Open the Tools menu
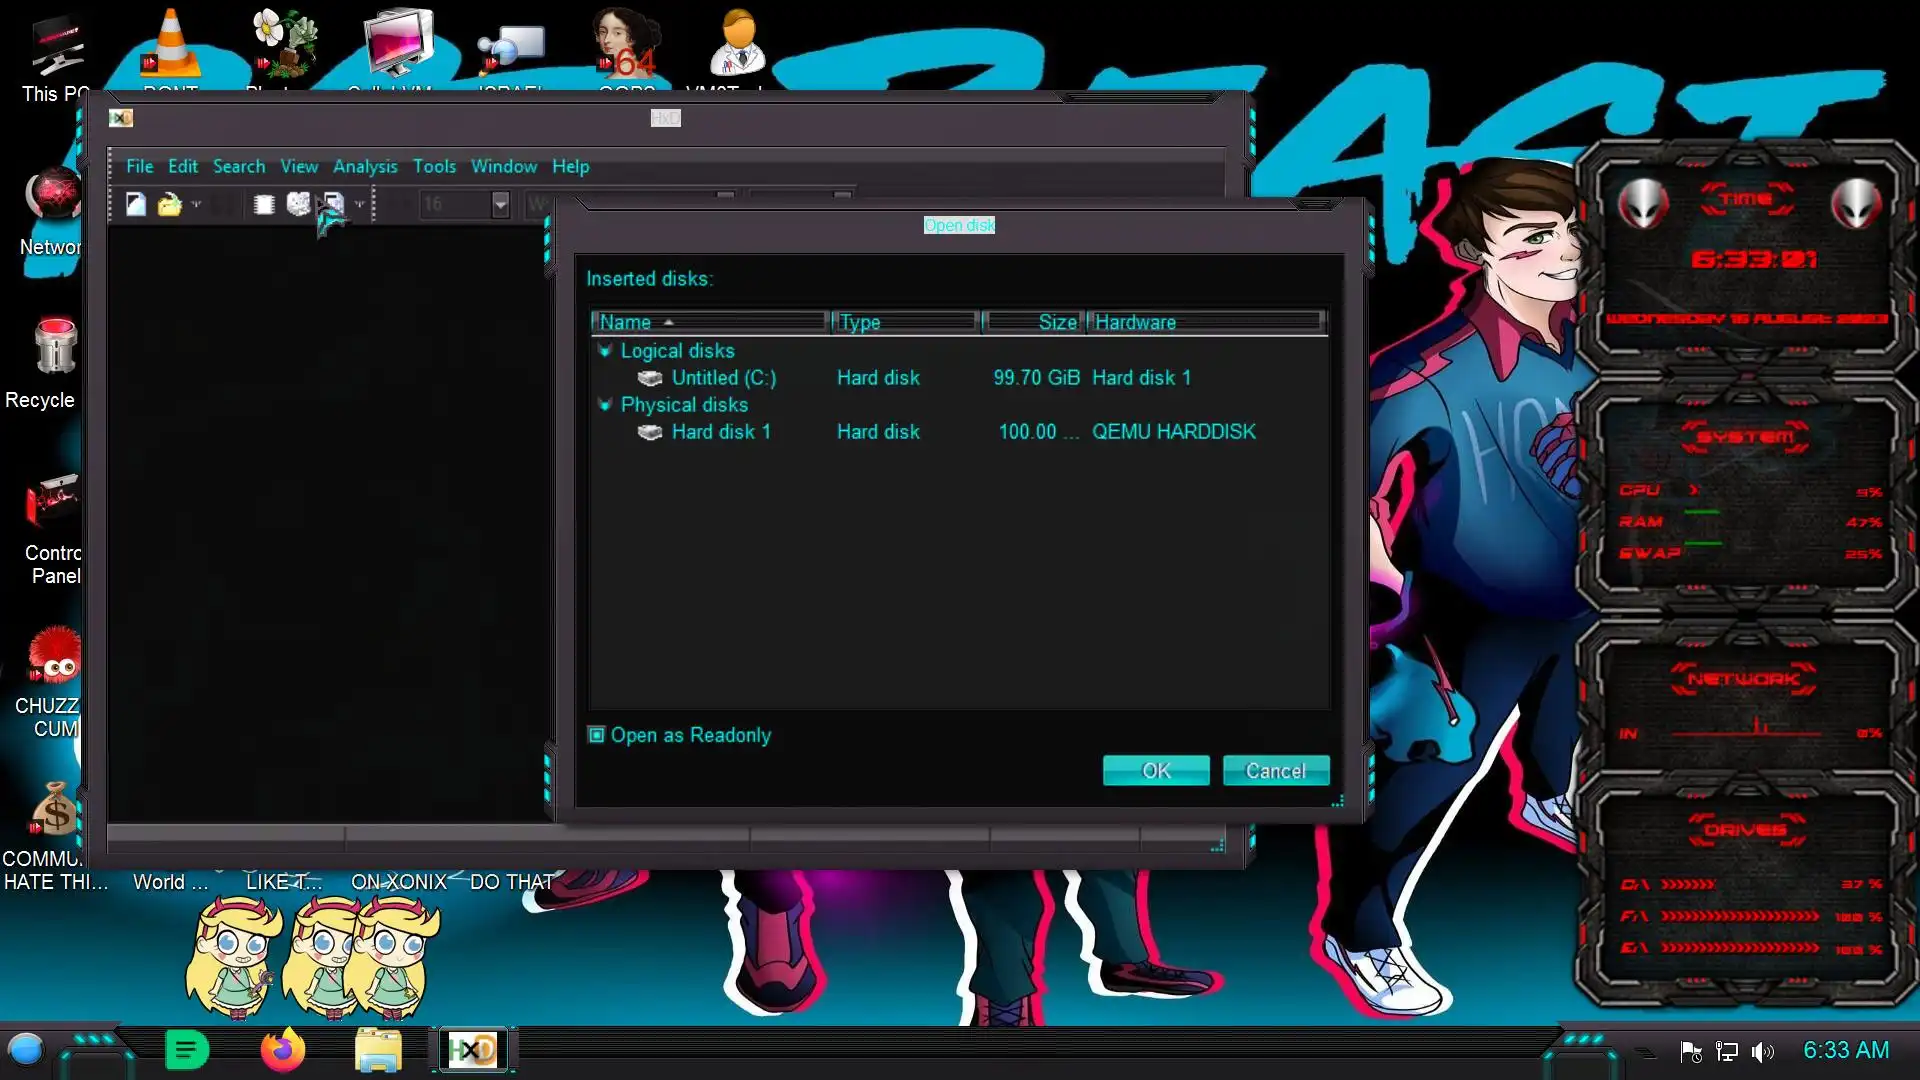Screen dimensions: 1920x1080 (434, 166)
